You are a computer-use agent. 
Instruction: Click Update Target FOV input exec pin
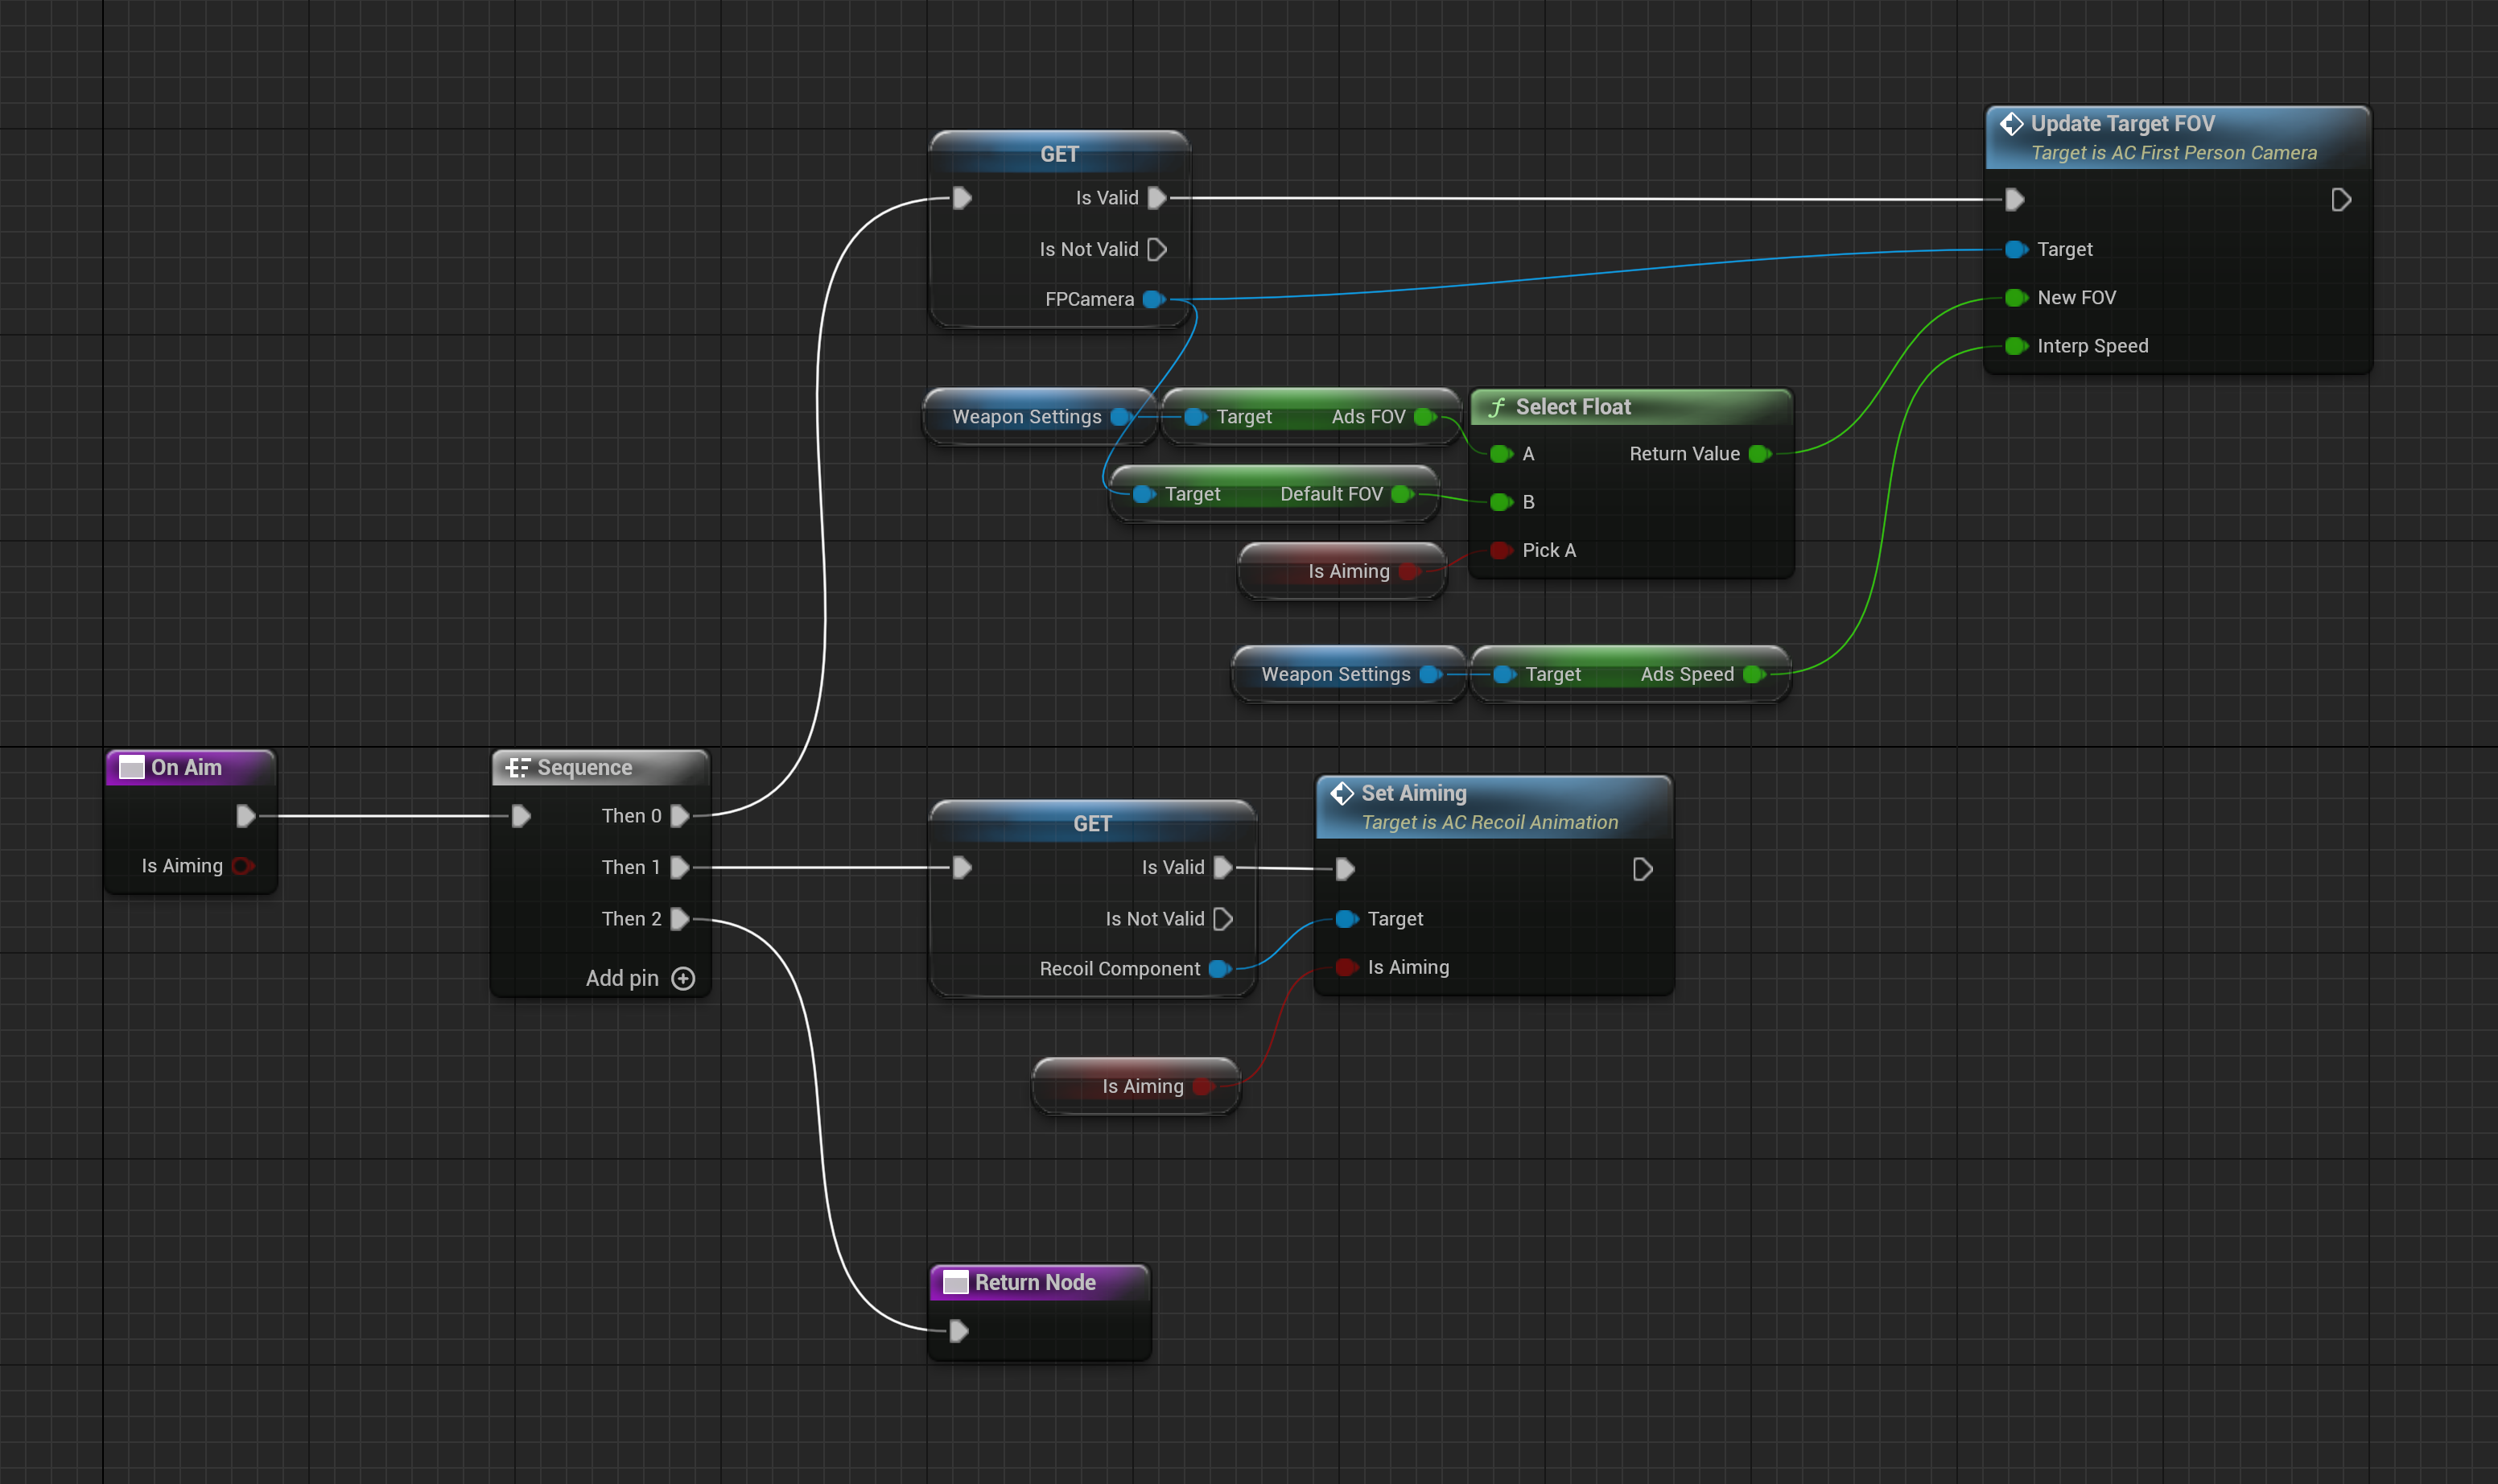[2015, 200]
